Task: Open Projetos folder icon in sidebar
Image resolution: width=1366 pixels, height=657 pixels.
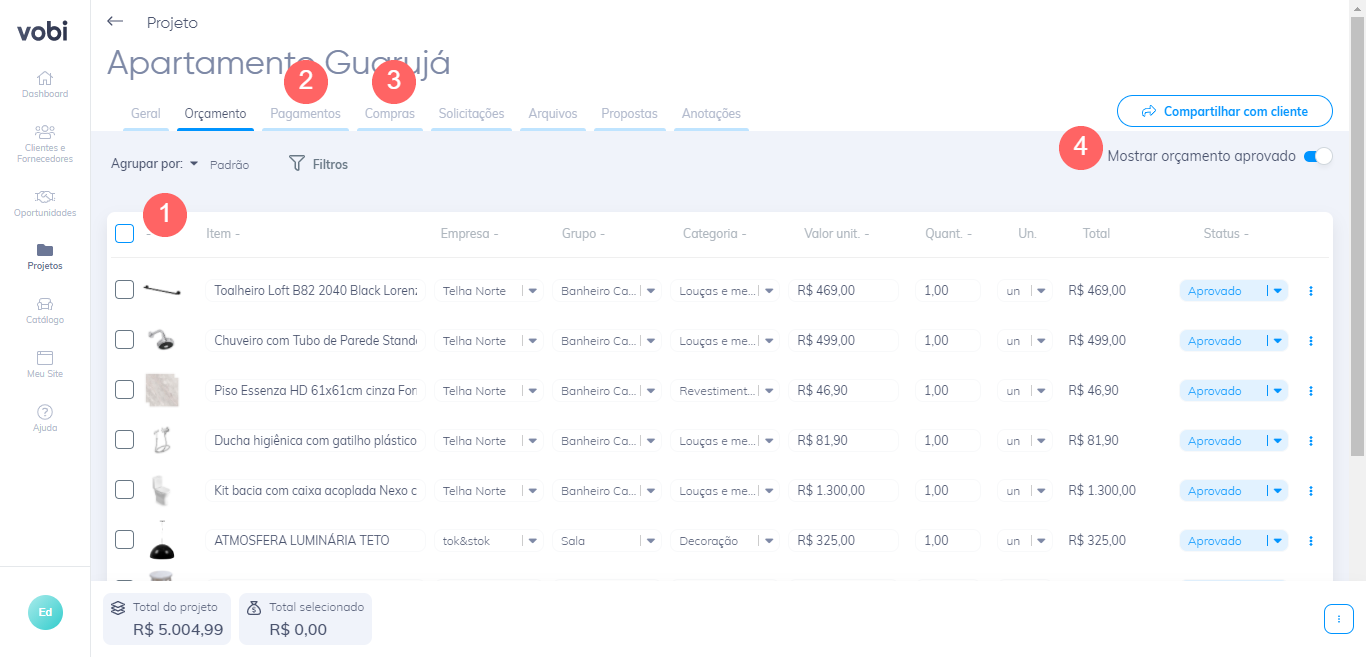Action: (x=45, y=249)
